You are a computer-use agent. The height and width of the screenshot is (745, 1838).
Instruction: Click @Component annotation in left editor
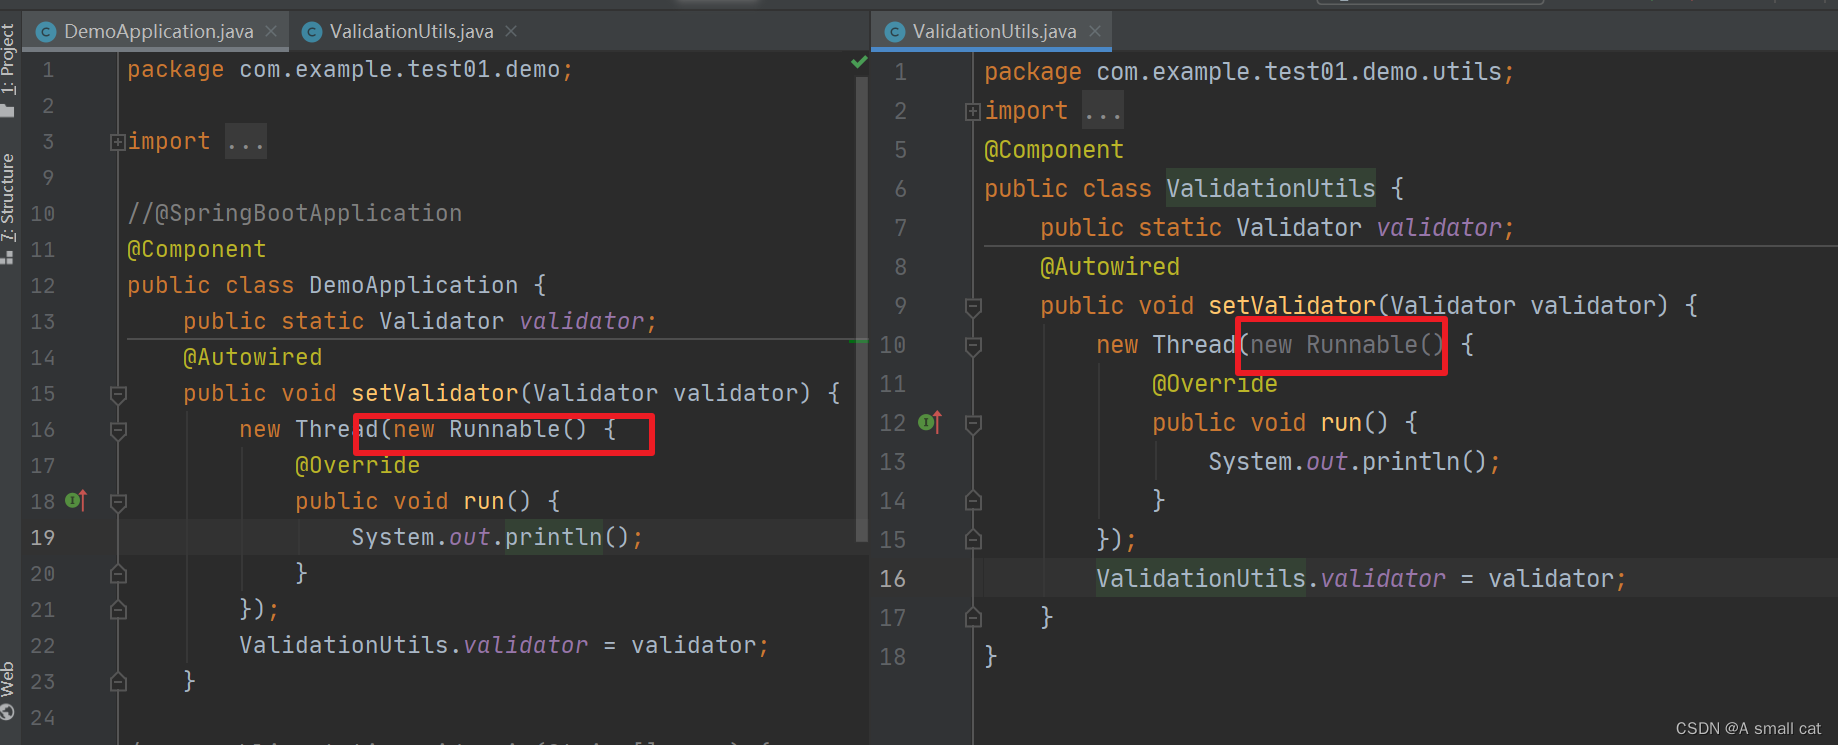tap(197, 249)
